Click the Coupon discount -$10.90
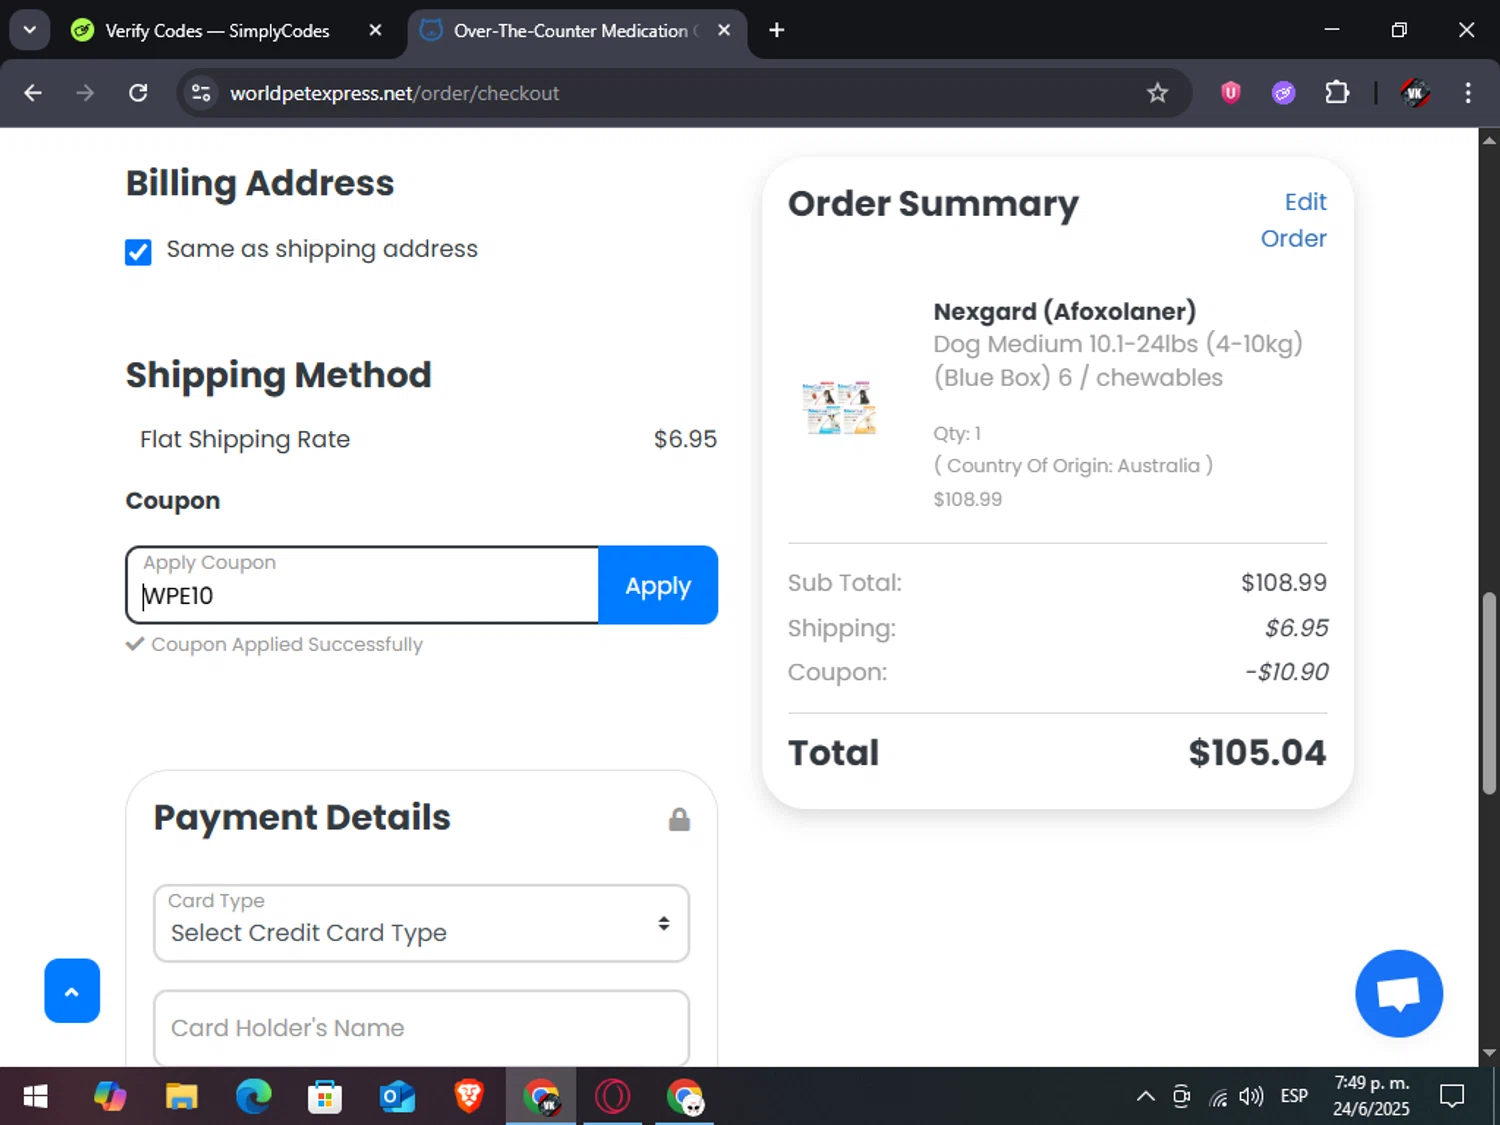 pyautogui.click(x=1286, y=672)
